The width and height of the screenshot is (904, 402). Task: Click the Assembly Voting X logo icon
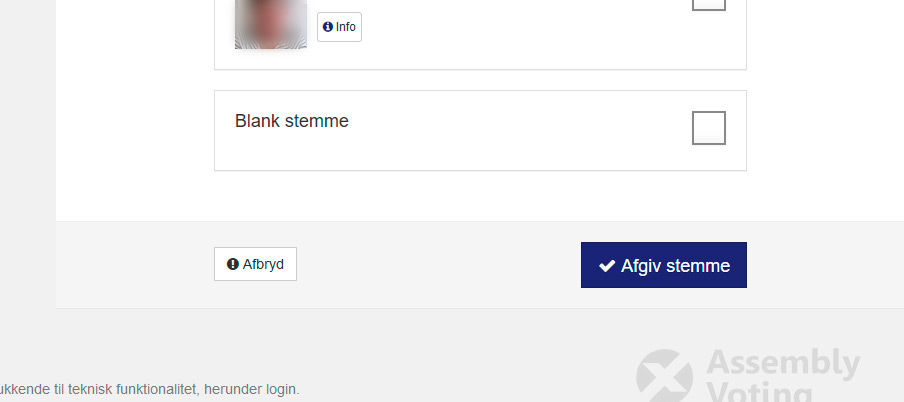tap(664, 376)
